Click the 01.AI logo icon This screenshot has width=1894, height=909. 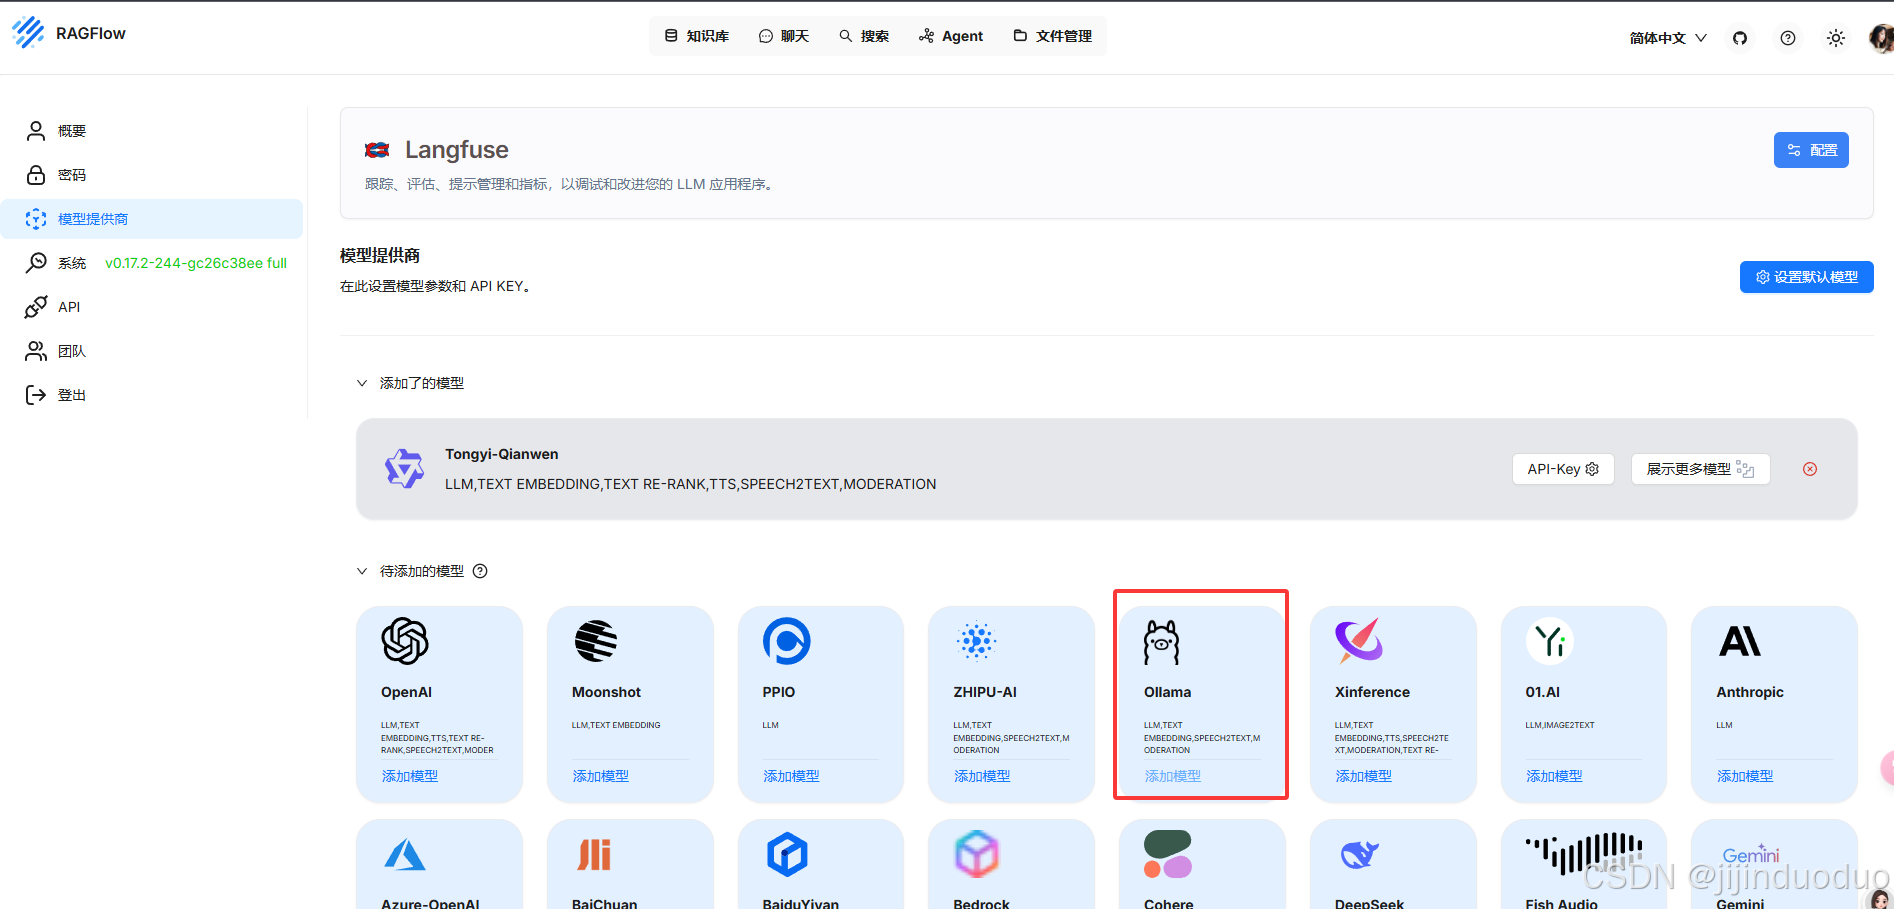click(x=1550, y=641)
